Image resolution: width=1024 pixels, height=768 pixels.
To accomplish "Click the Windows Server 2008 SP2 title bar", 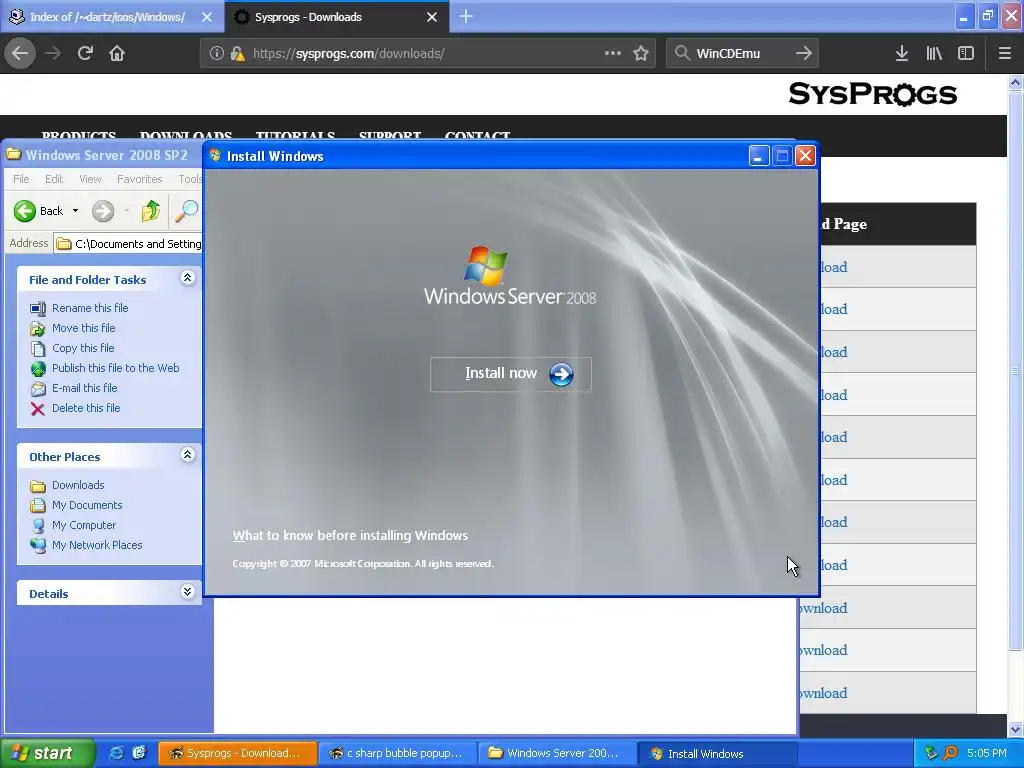I will (x=103, y=155).
